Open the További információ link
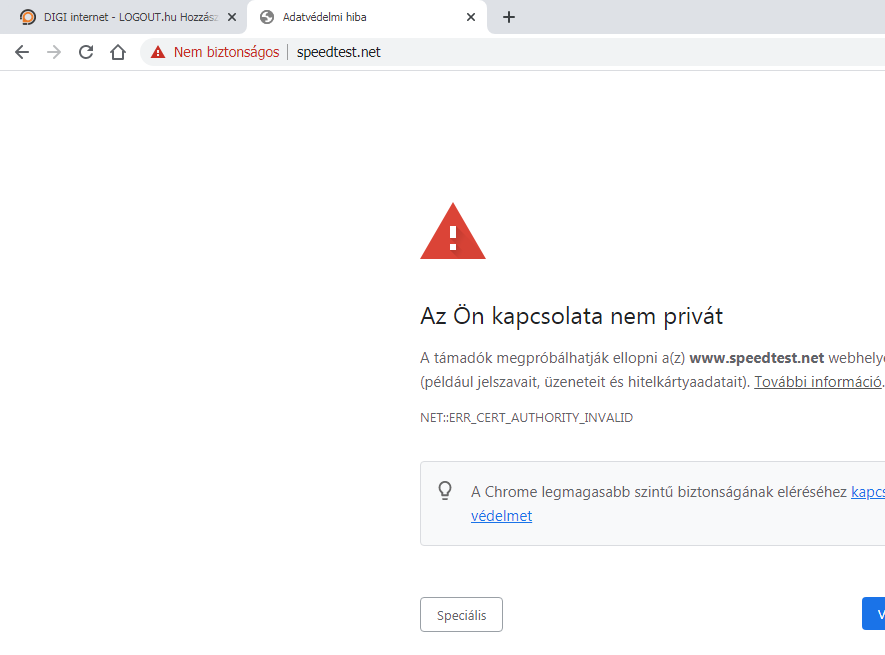885x655 pixels. [818, 381]
